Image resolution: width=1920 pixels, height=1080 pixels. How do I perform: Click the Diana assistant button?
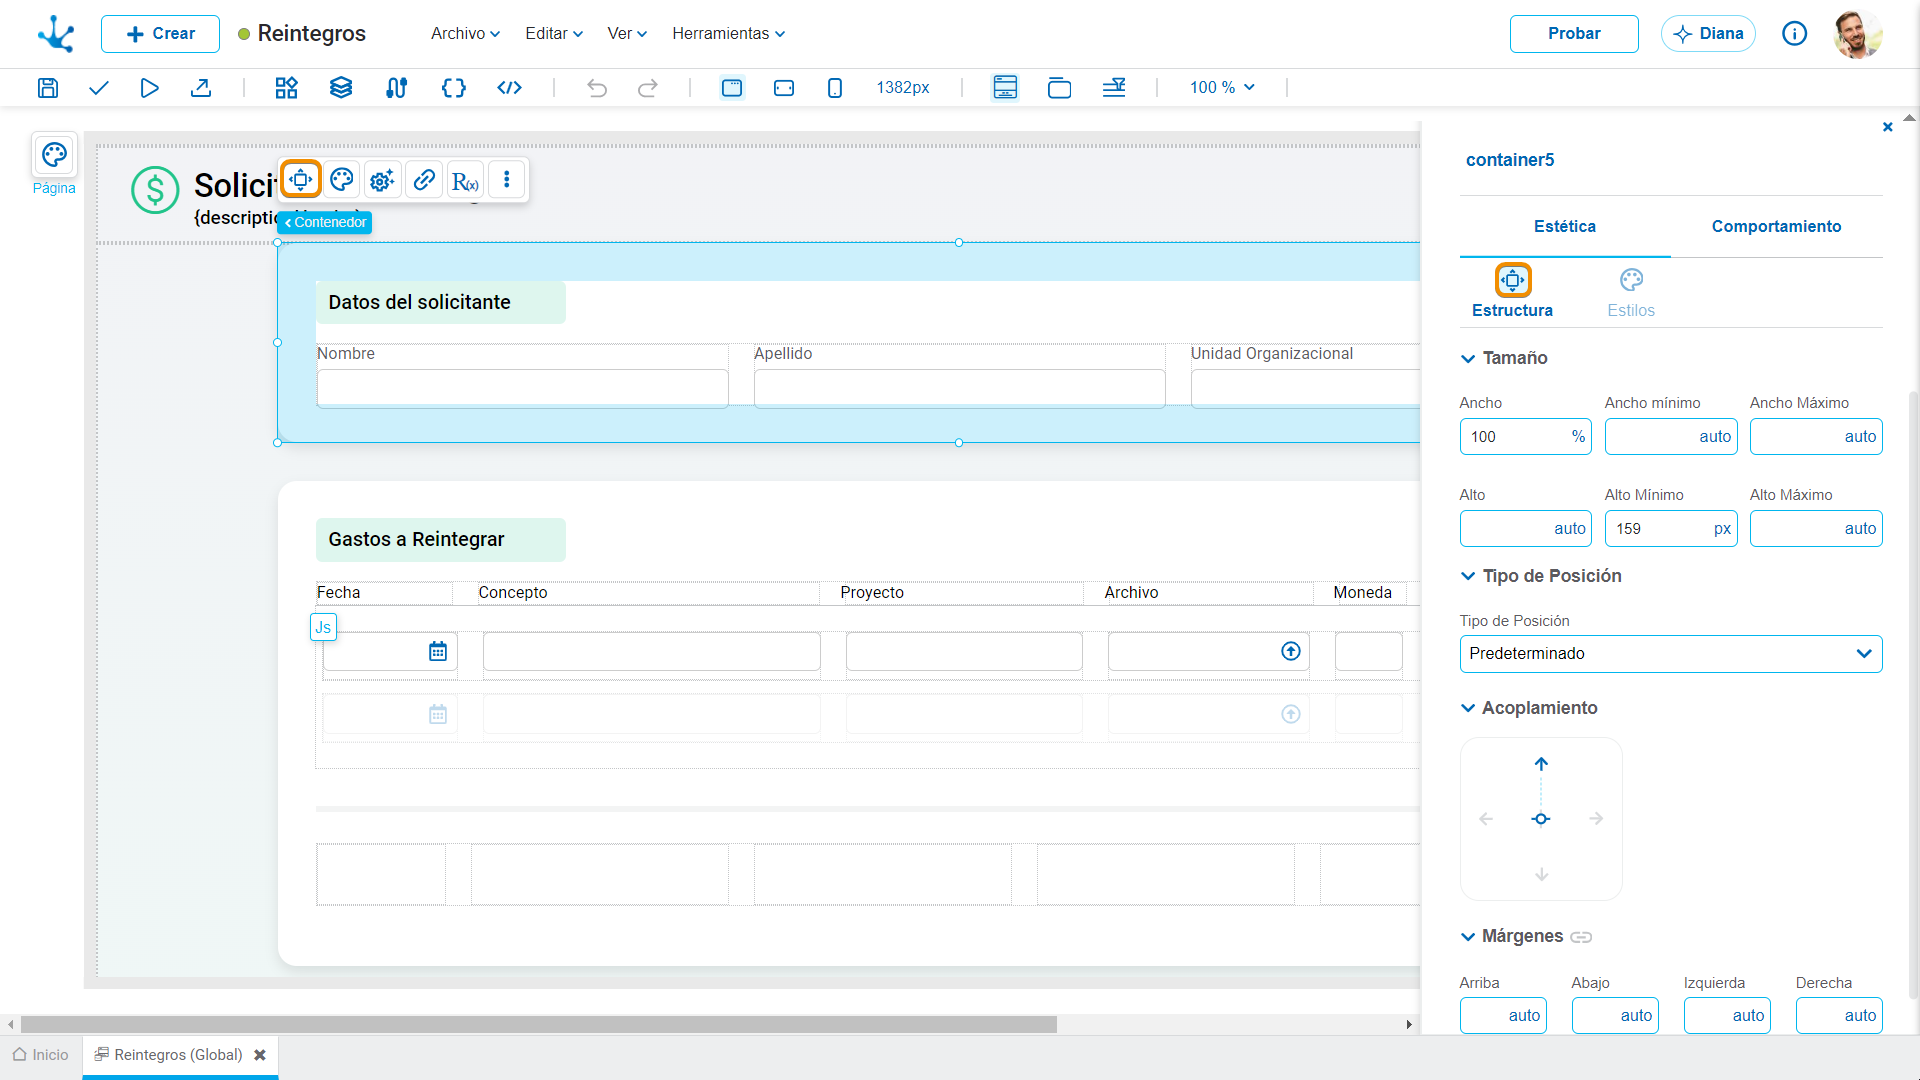coord(1708,34)
